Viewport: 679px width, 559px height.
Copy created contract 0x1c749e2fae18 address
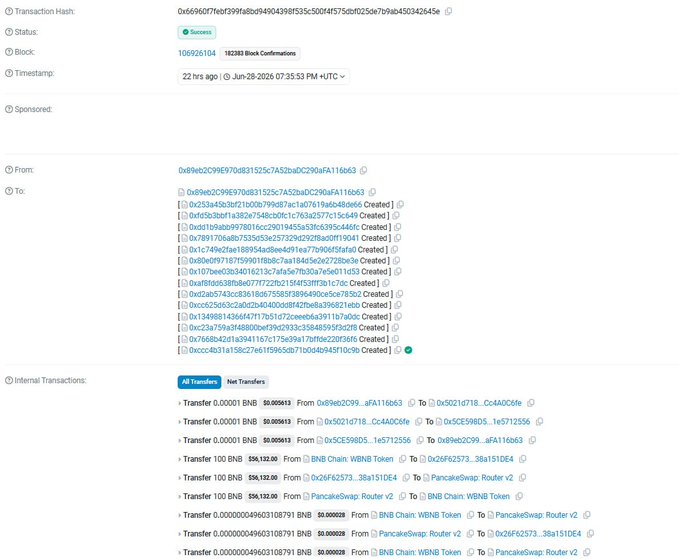(x=394, y=249)
